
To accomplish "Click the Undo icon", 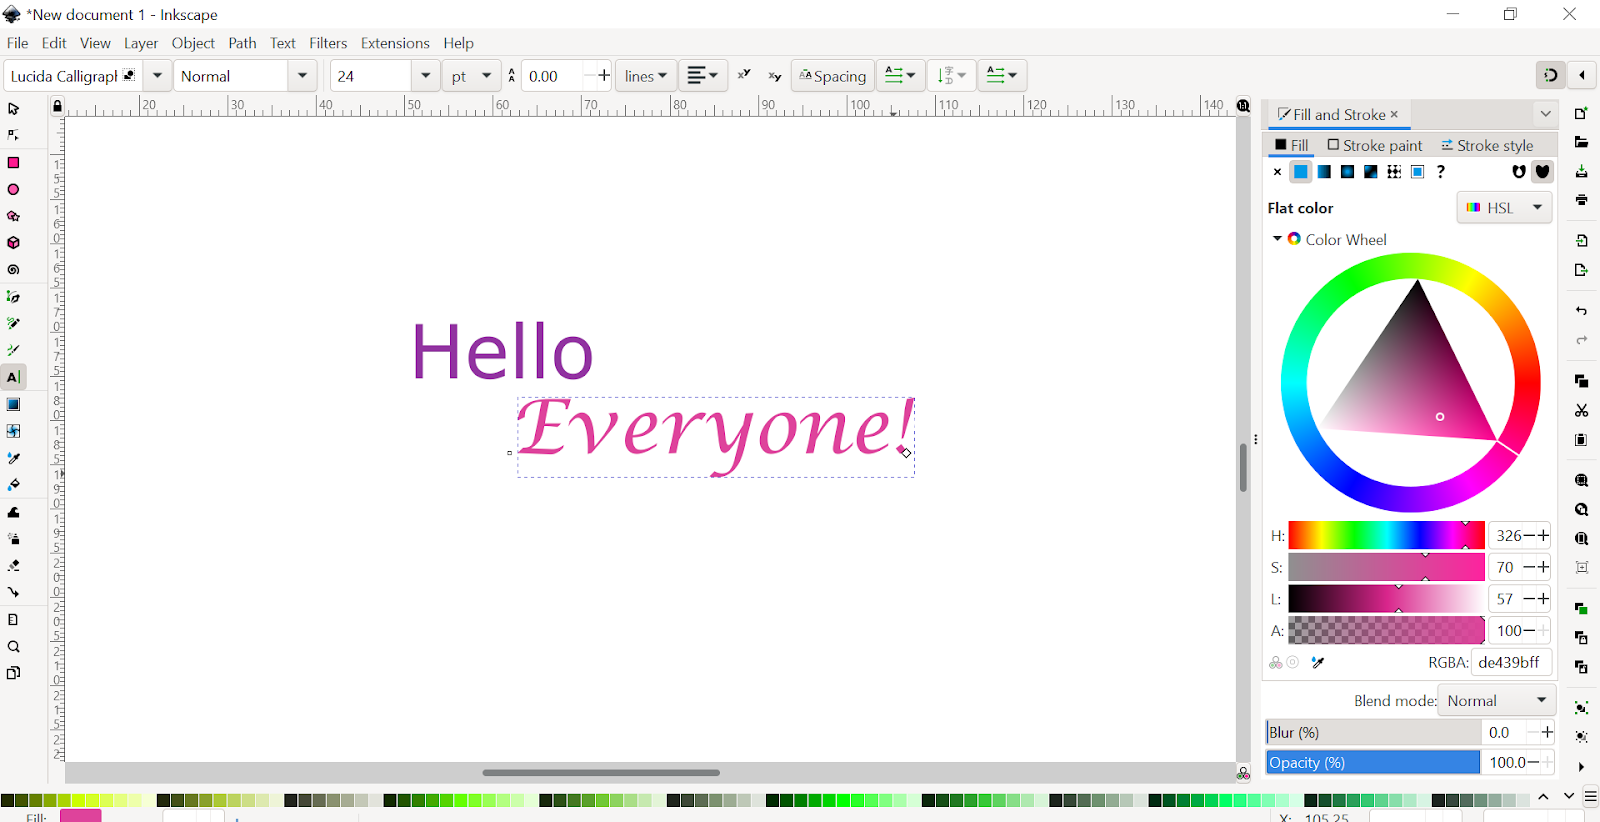I will 1581,311.
